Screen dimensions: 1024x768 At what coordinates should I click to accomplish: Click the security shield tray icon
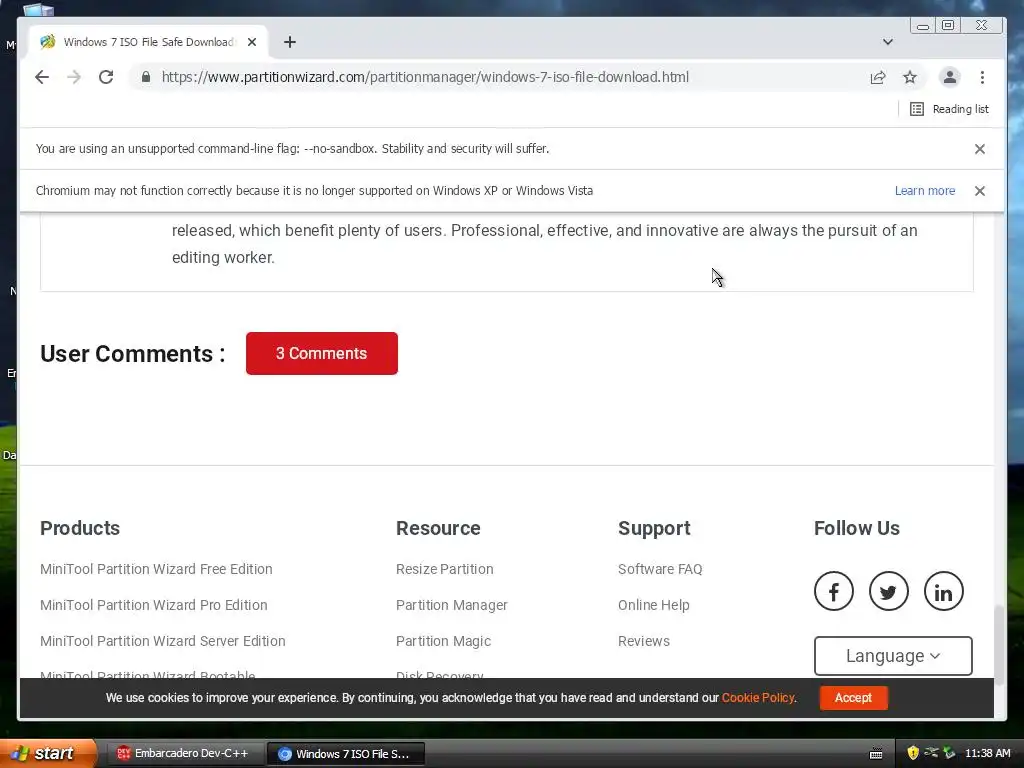(912, 753)
